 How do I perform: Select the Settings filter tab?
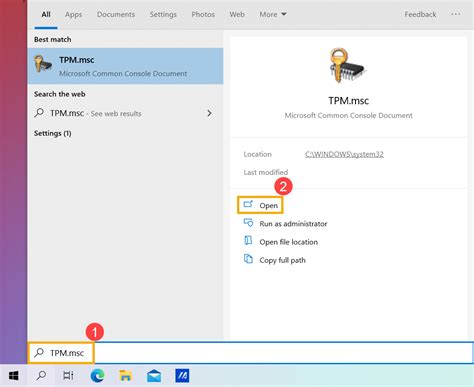(x=163, y=14)
